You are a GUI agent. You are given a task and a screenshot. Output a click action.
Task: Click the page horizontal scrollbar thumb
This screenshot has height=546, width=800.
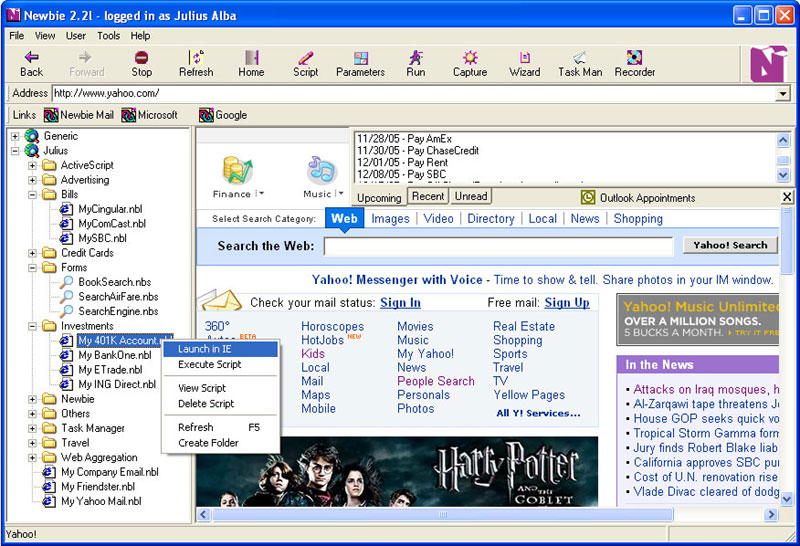point(443,514)
